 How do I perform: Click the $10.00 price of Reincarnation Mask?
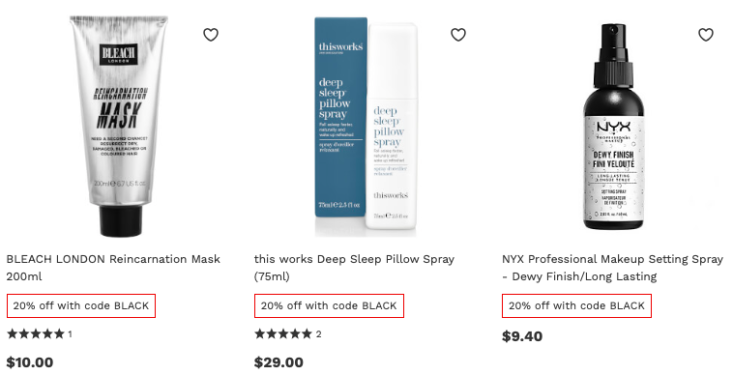coord(29,362)
